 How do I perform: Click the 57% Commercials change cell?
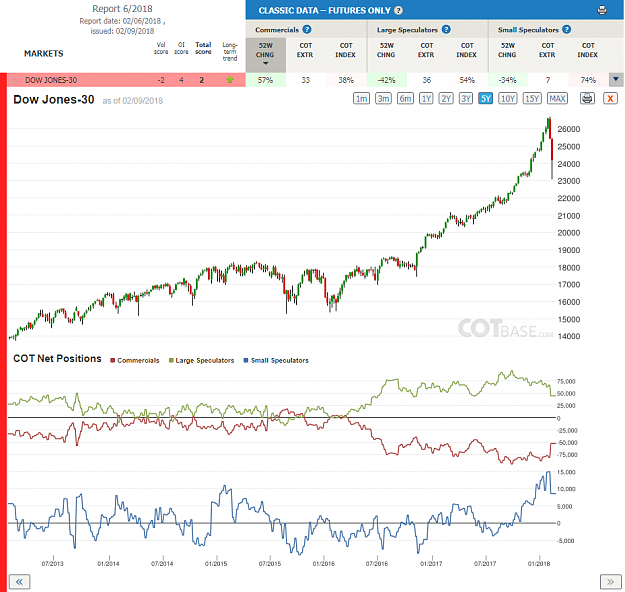coord(266,80)
